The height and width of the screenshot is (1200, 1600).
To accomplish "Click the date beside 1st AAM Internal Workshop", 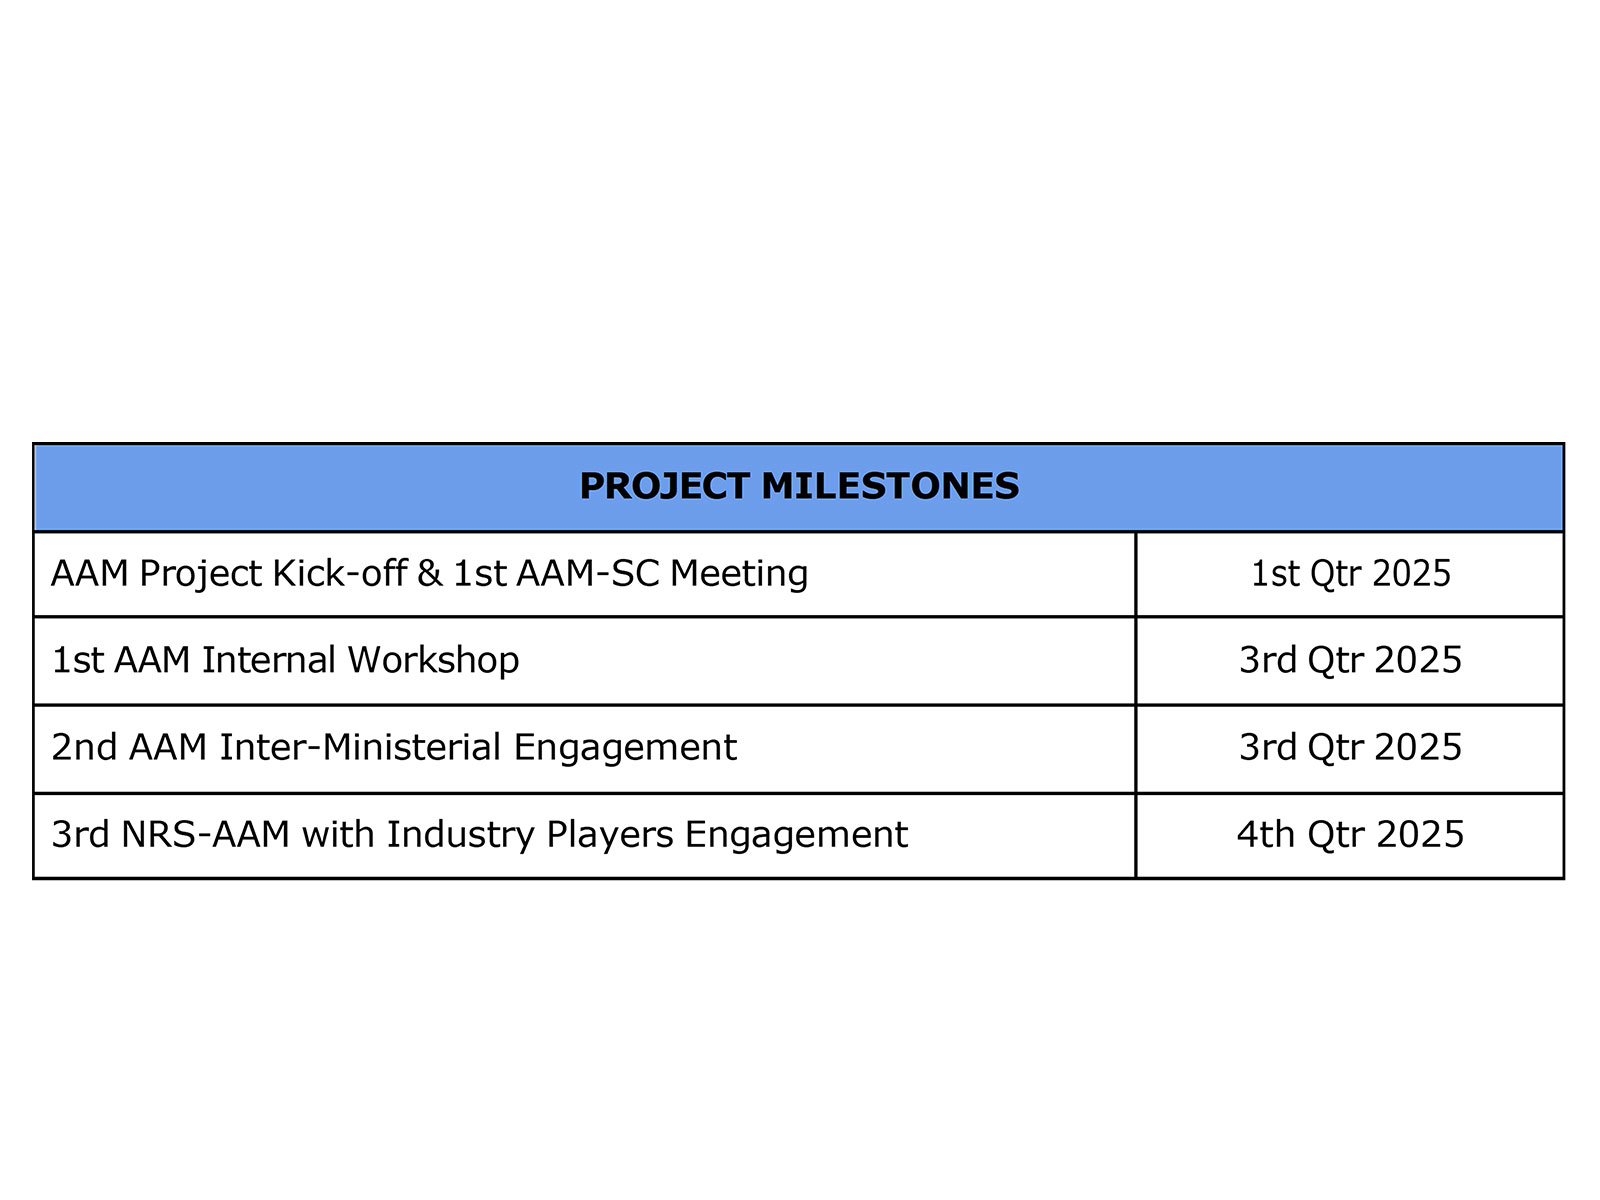I will point(1350,661).
